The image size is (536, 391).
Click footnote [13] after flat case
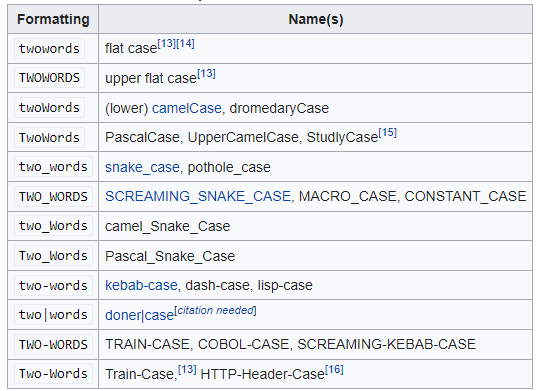pyautogui.click(x=166, y=44)
